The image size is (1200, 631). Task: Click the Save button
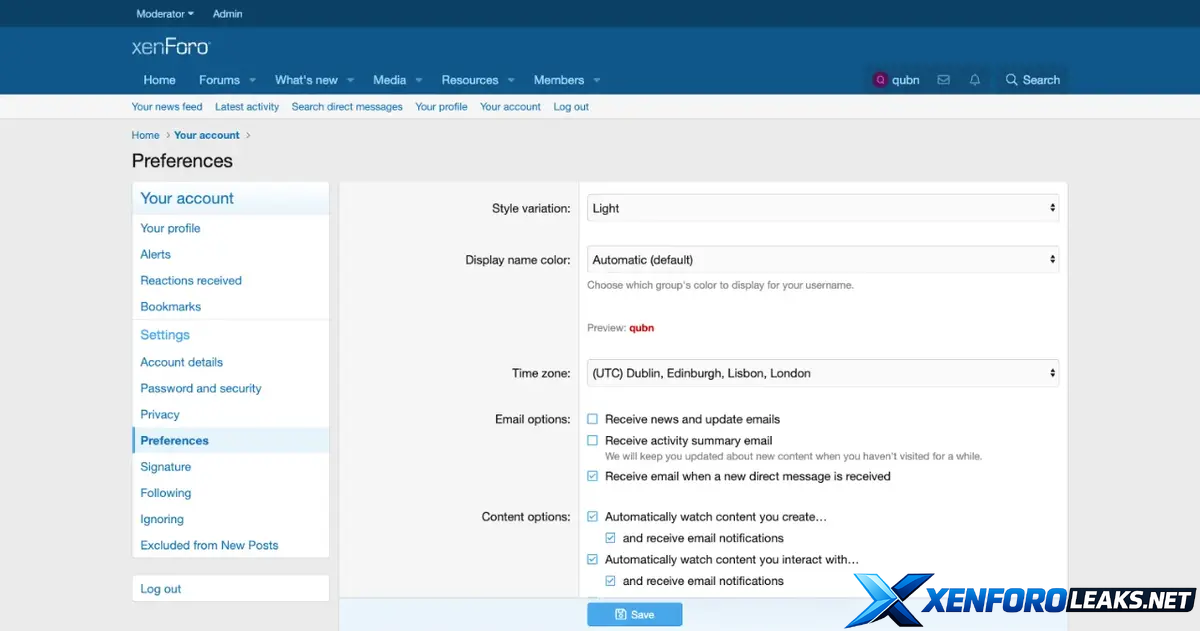(634, 614)
